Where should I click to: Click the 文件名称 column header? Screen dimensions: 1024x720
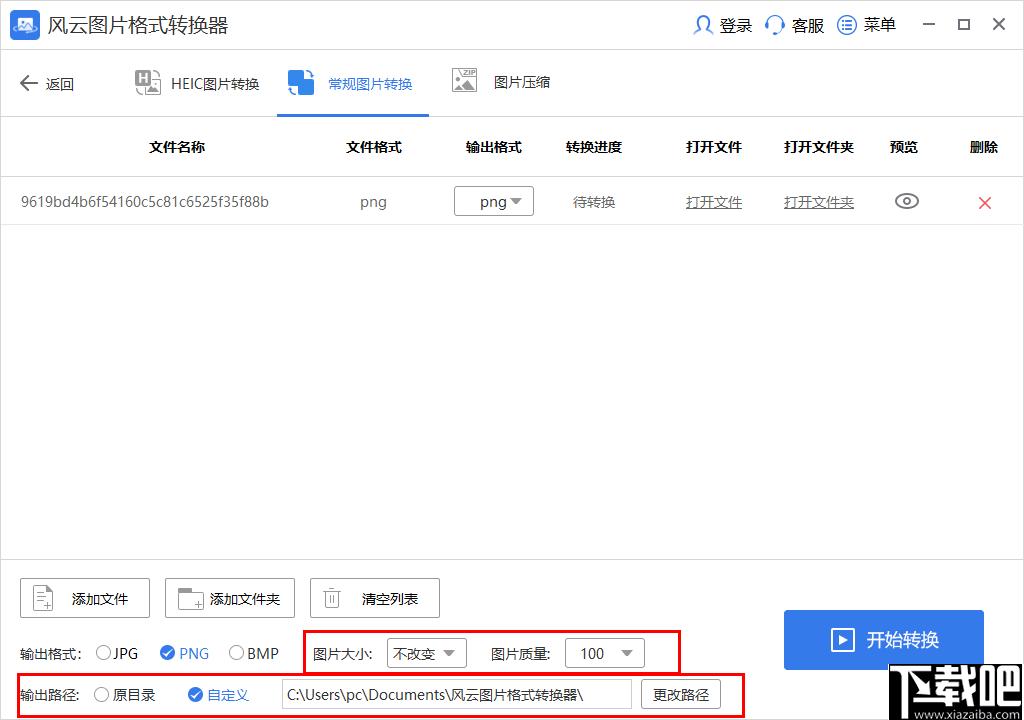[177, 147]
